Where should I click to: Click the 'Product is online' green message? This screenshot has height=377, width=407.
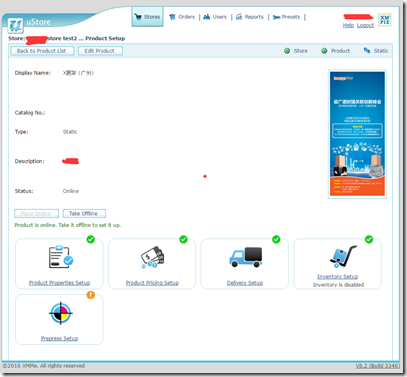click(x=68, y=225)
